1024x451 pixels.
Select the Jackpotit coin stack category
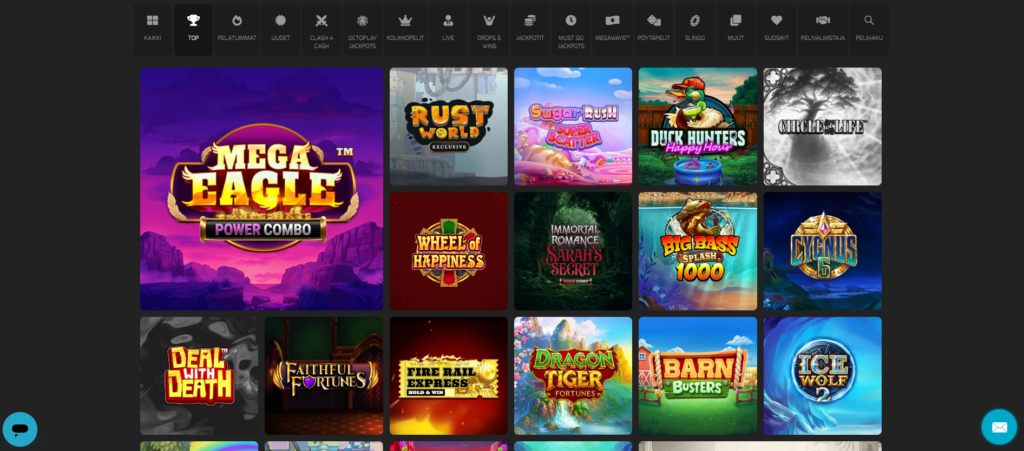(530, 28)
